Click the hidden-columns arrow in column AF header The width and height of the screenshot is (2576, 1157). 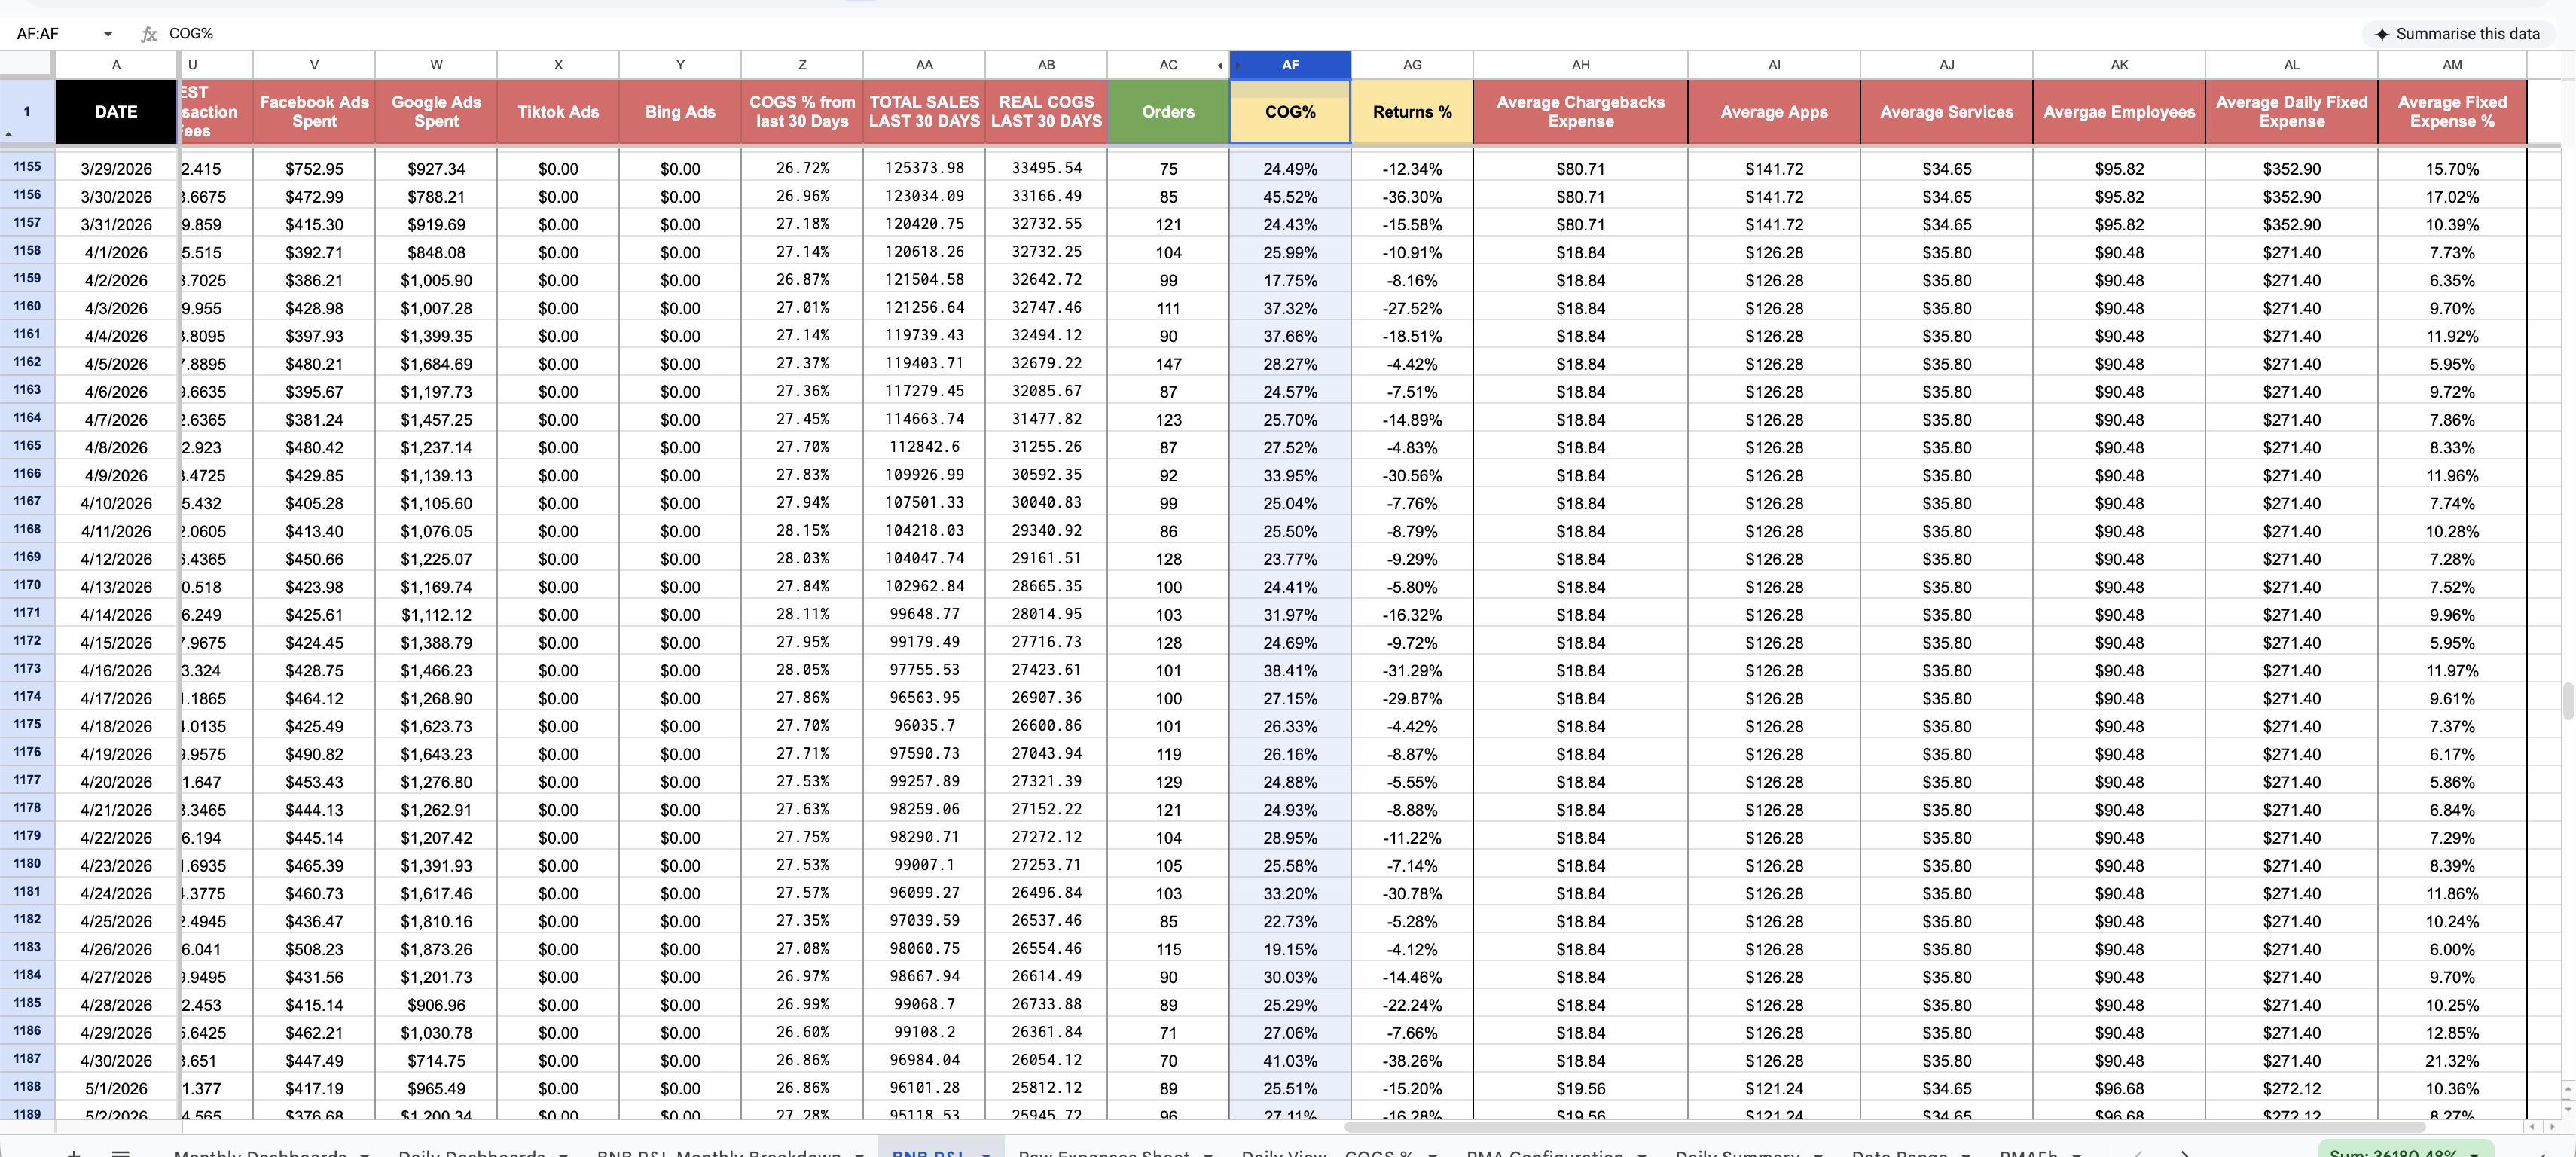tap(1238, 66)
